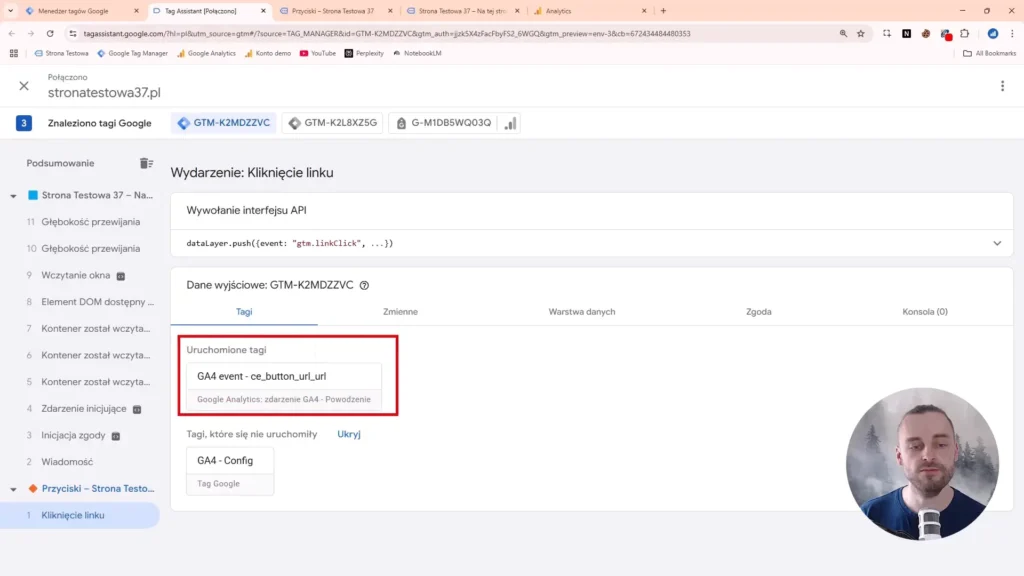Screen dimensions: 1024x576
Task: Open the Konto demo bookmark
Action: (268, 54)
